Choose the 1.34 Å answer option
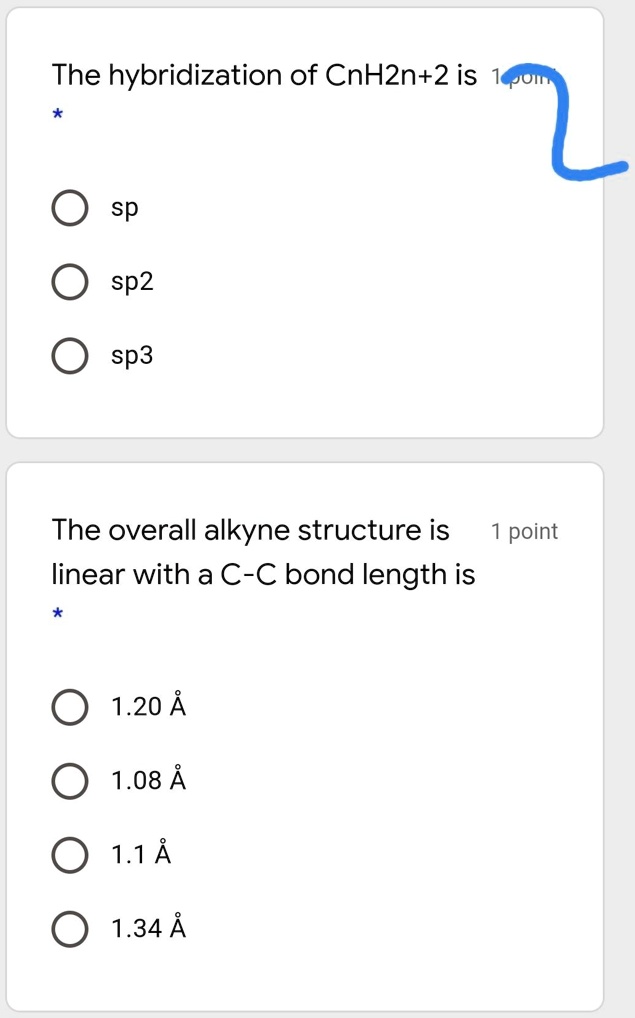 69,928
